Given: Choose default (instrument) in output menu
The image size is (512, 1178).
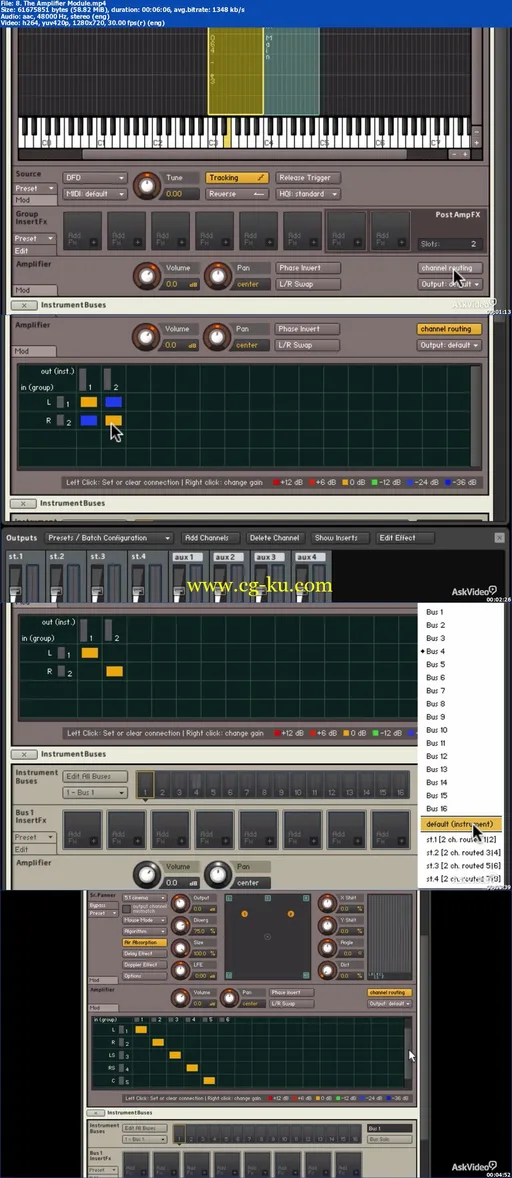Looking at the screenshot, I should [x=461, y=824].
